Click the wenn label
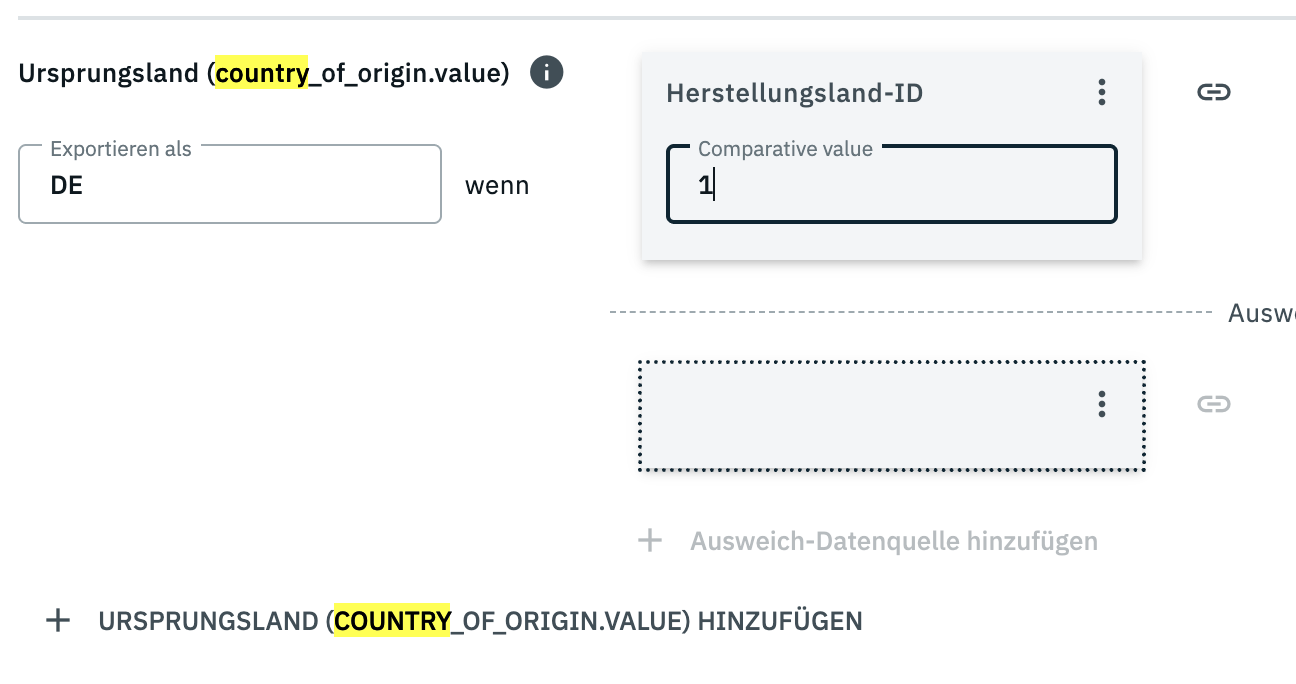Screen dimensions: 1296x684 pos(497,186)
